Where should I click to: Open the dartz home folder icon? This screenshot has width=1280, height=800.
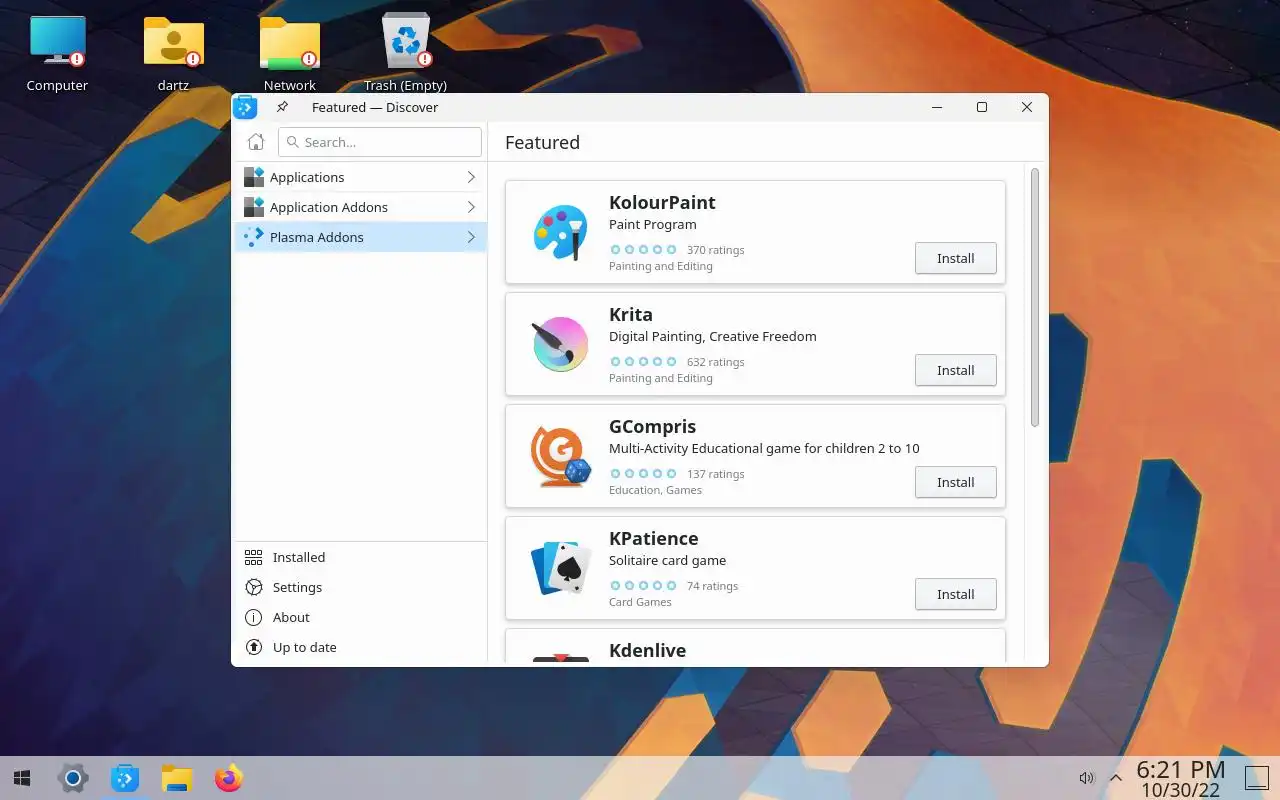(173, 41)
